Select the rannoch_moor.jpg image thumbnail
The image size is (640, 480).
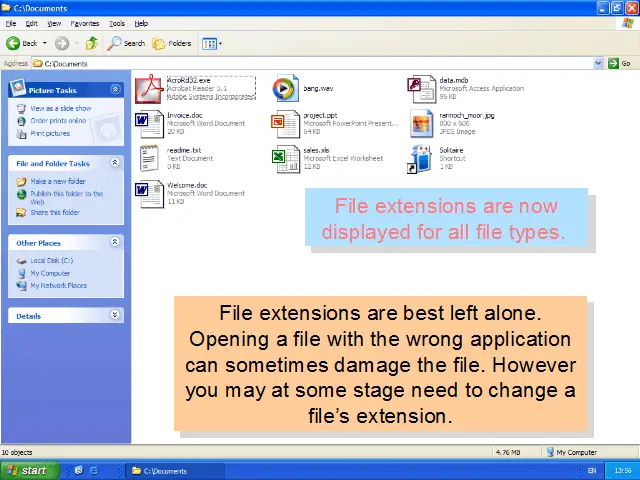pyautogui.click(x=421, y=123)
